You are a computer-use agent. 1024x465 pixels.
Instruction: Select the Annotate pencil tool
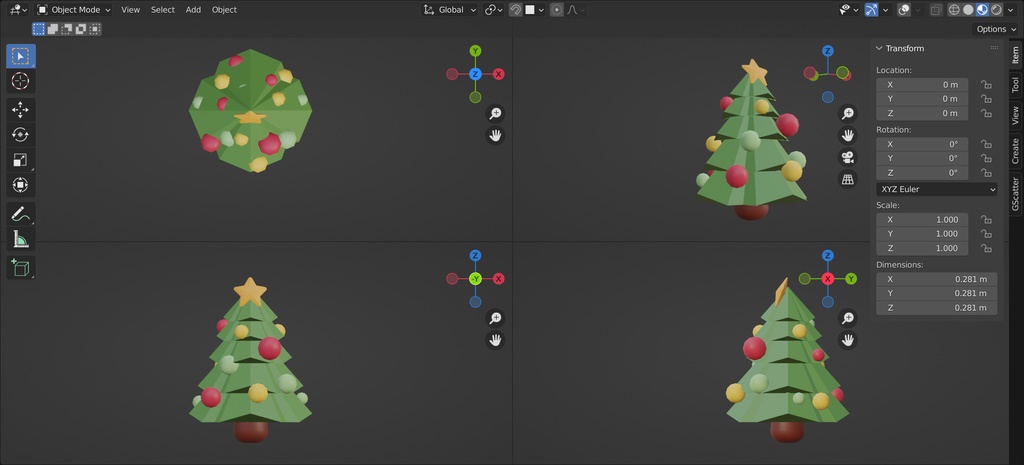(21, 214)
